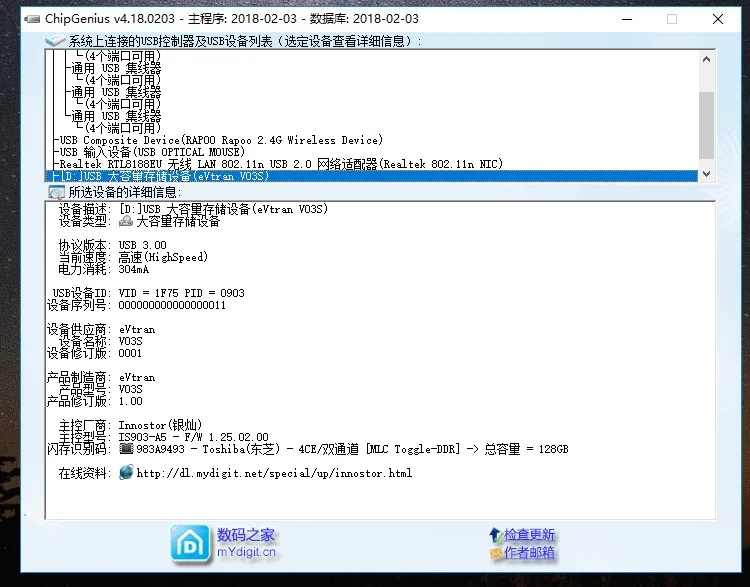Click the 304mA power consumption value
The width and height of the screenshot is (750, 587).
pyautogui.click(x=133, y=269)
